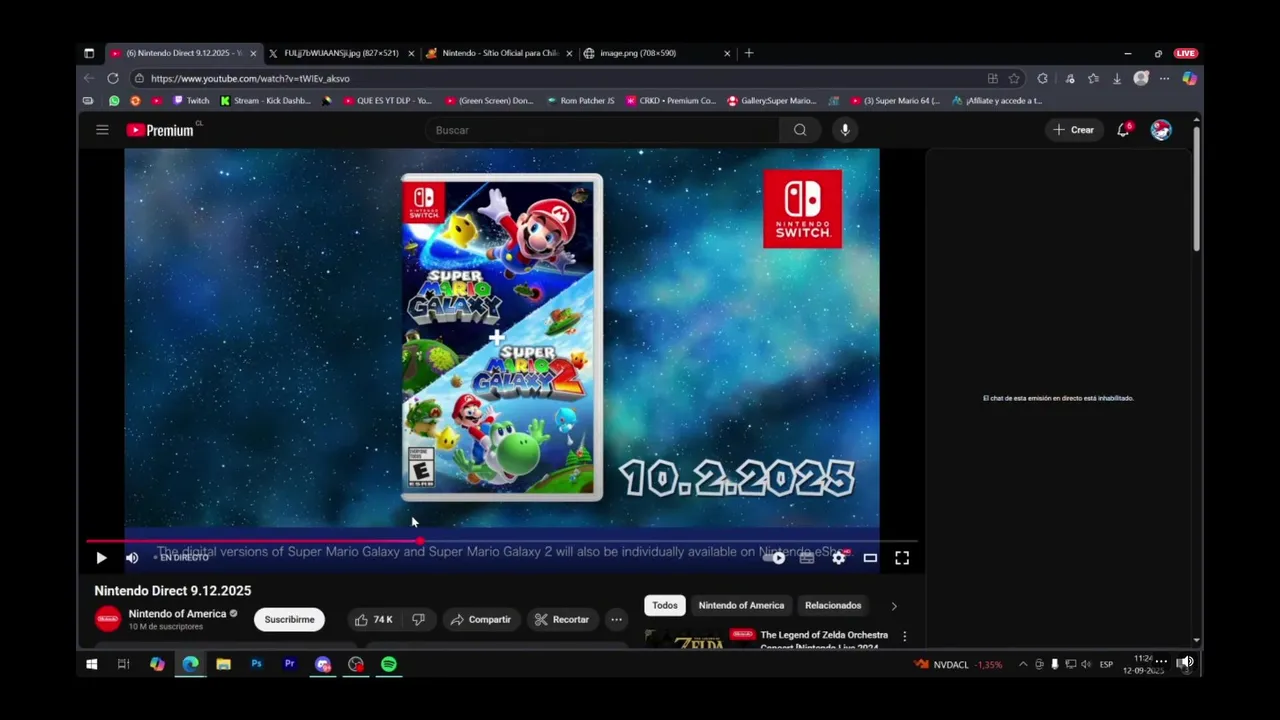
Task: Focus the Buscar search field
Action: point(602,130)
